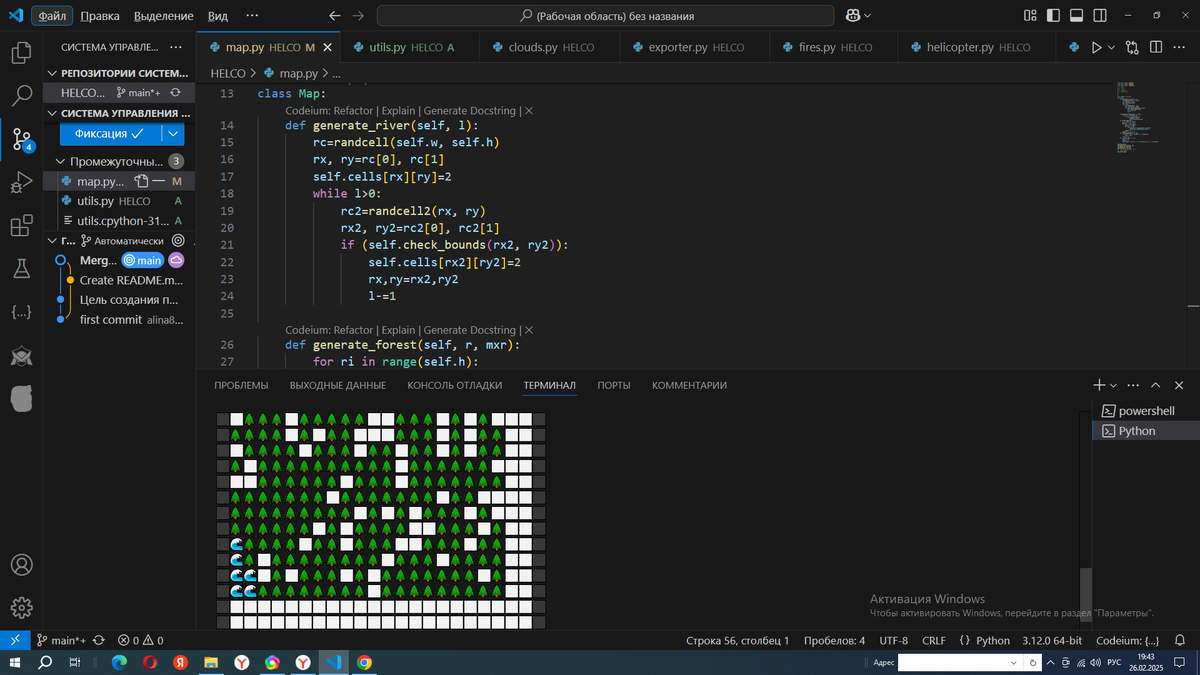Collapse the РЕПОЗИТОРИИ СИСТЕМ... section
This screenshot has width=1200, height=675.
click(x=53, y=73)
